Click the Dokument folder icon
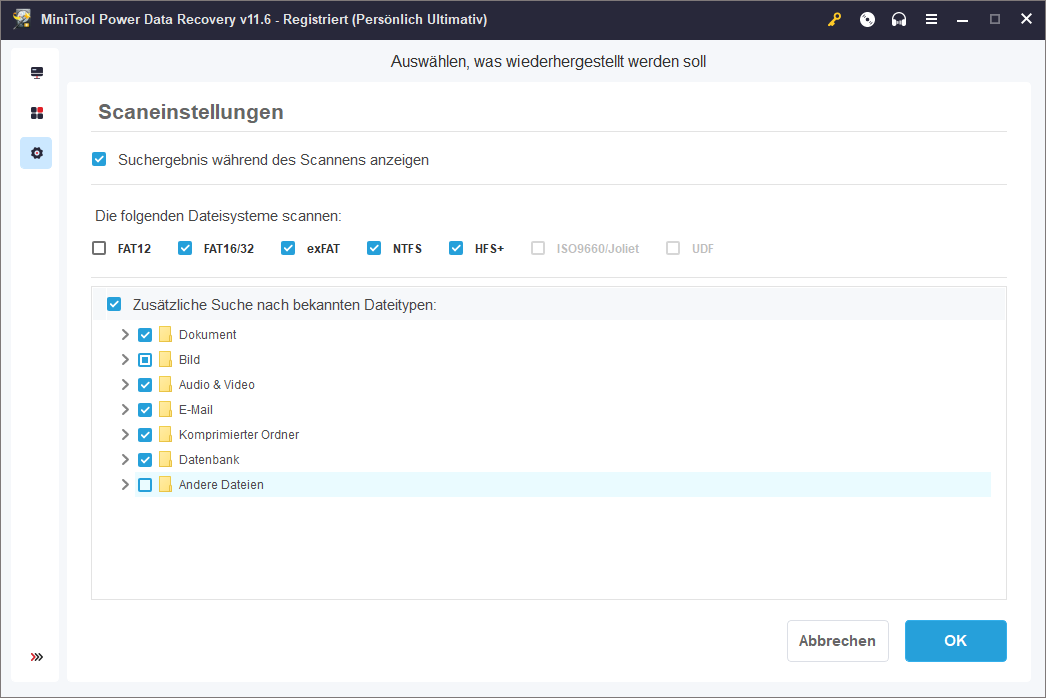This screenshot has width=1046, height=698. coord(166,335)
